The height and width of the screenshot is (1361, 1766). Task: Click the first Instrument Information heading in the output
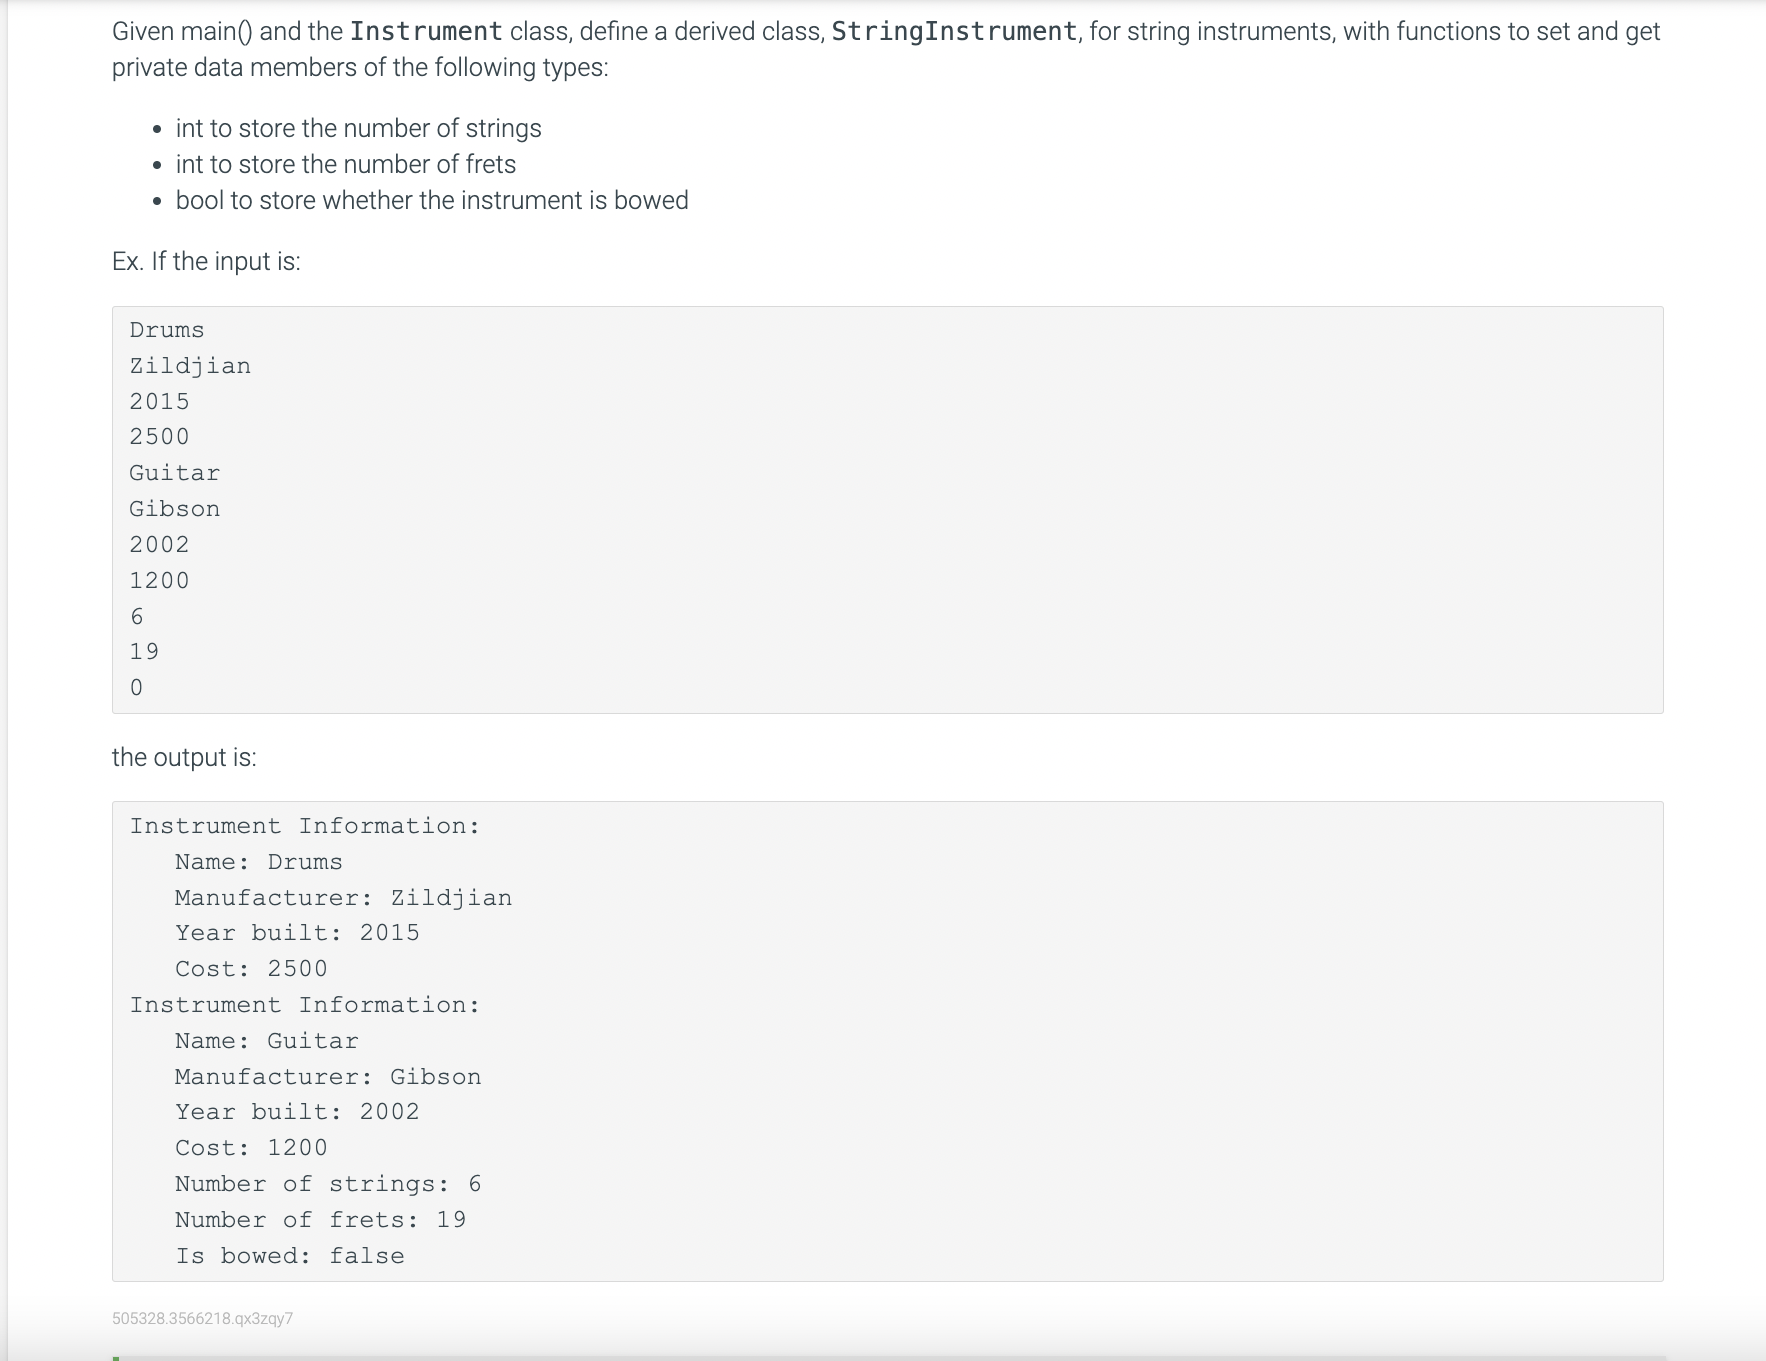click(305, 826)
